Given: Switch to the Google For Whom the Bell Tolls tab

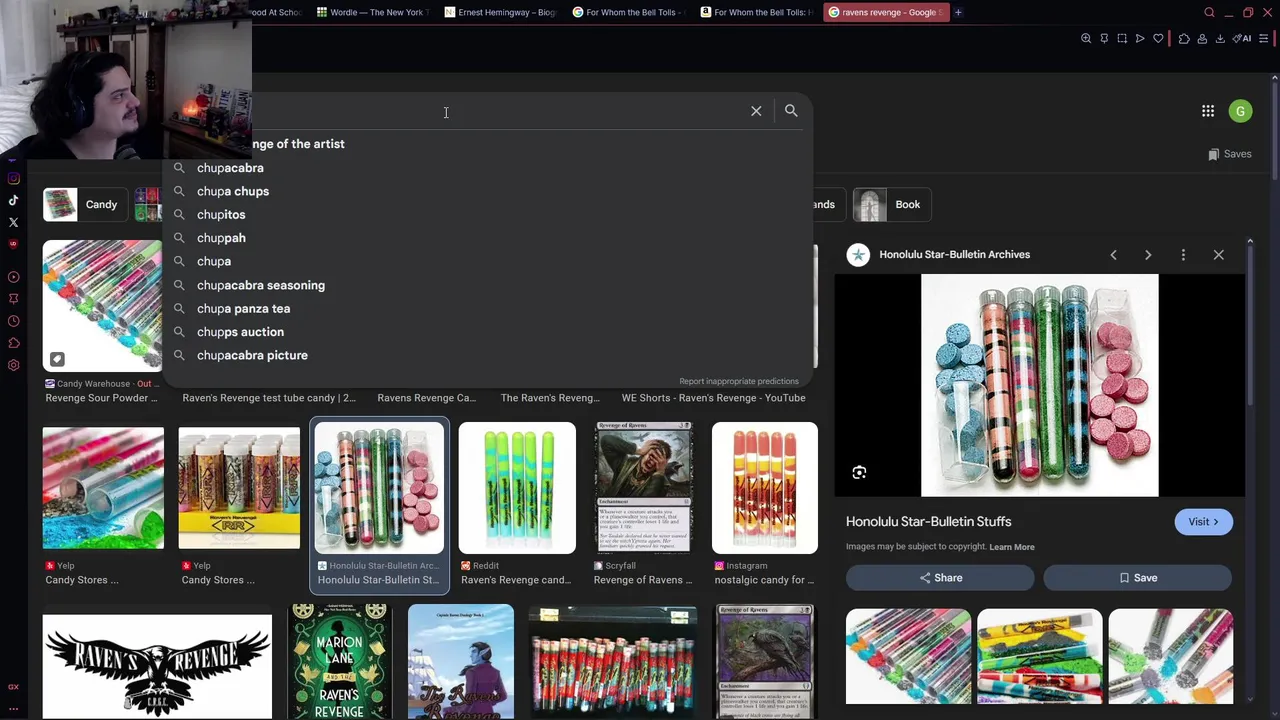Looking at the screenshot, I should point(627,12).
